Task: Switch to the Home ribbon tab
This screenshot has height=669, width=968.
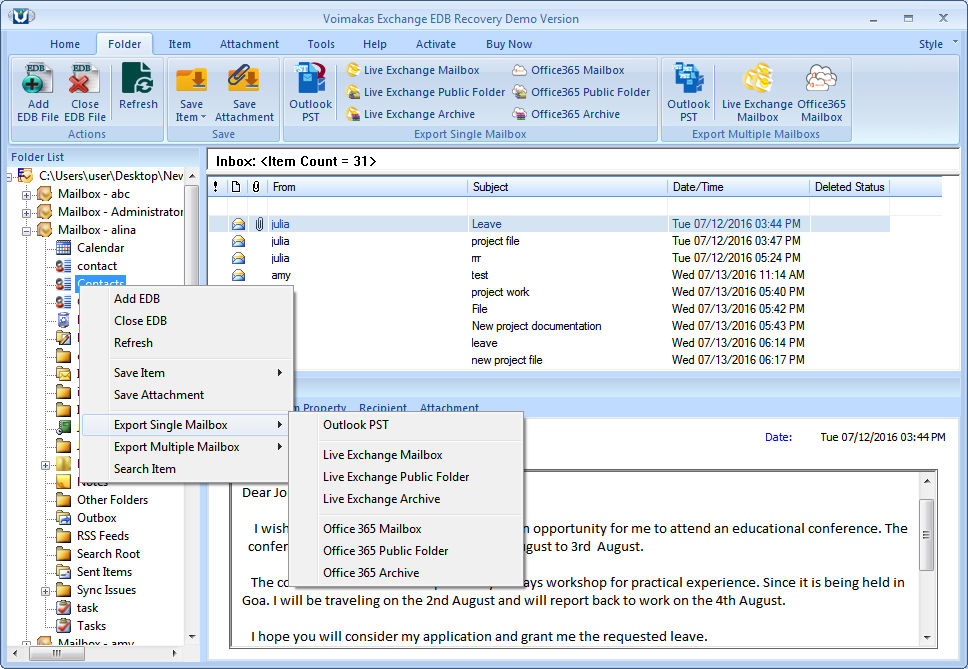Action: 65,44
